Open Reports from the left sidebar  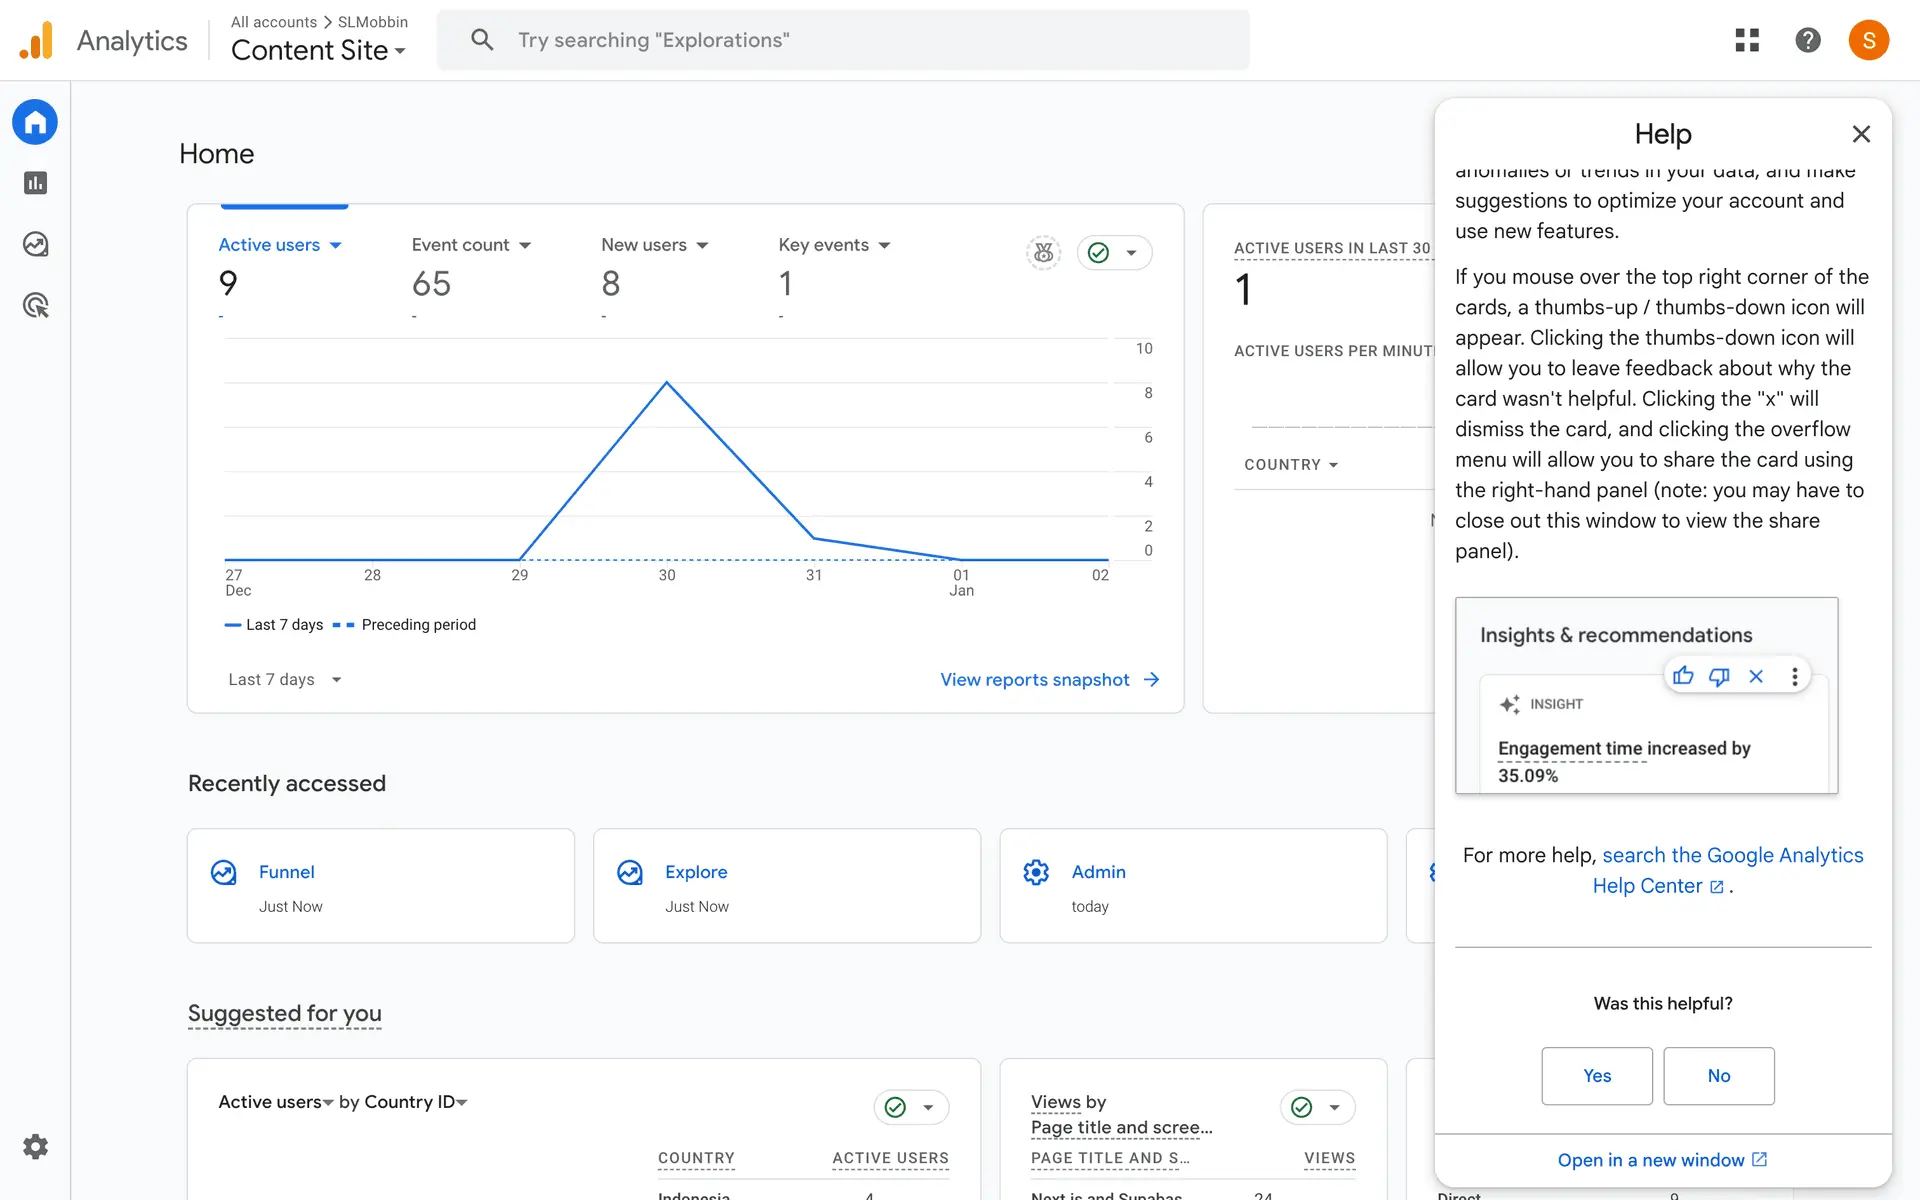[36, 183]
